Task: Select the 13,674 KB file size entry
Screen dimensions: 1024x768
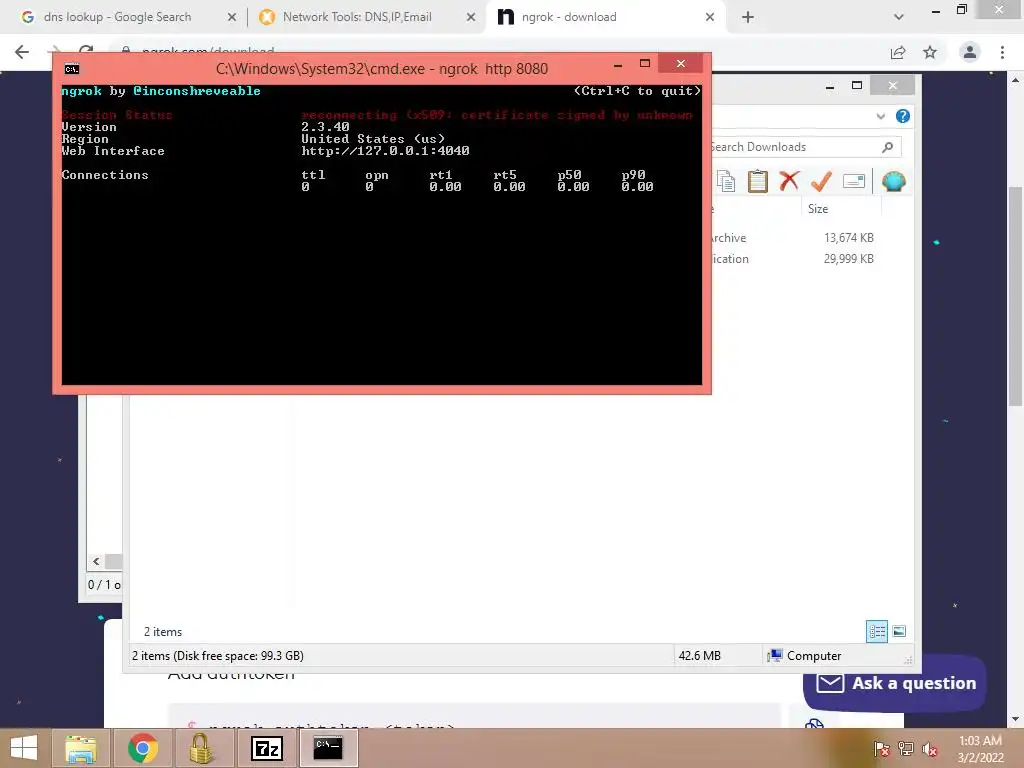Action: 848,238
